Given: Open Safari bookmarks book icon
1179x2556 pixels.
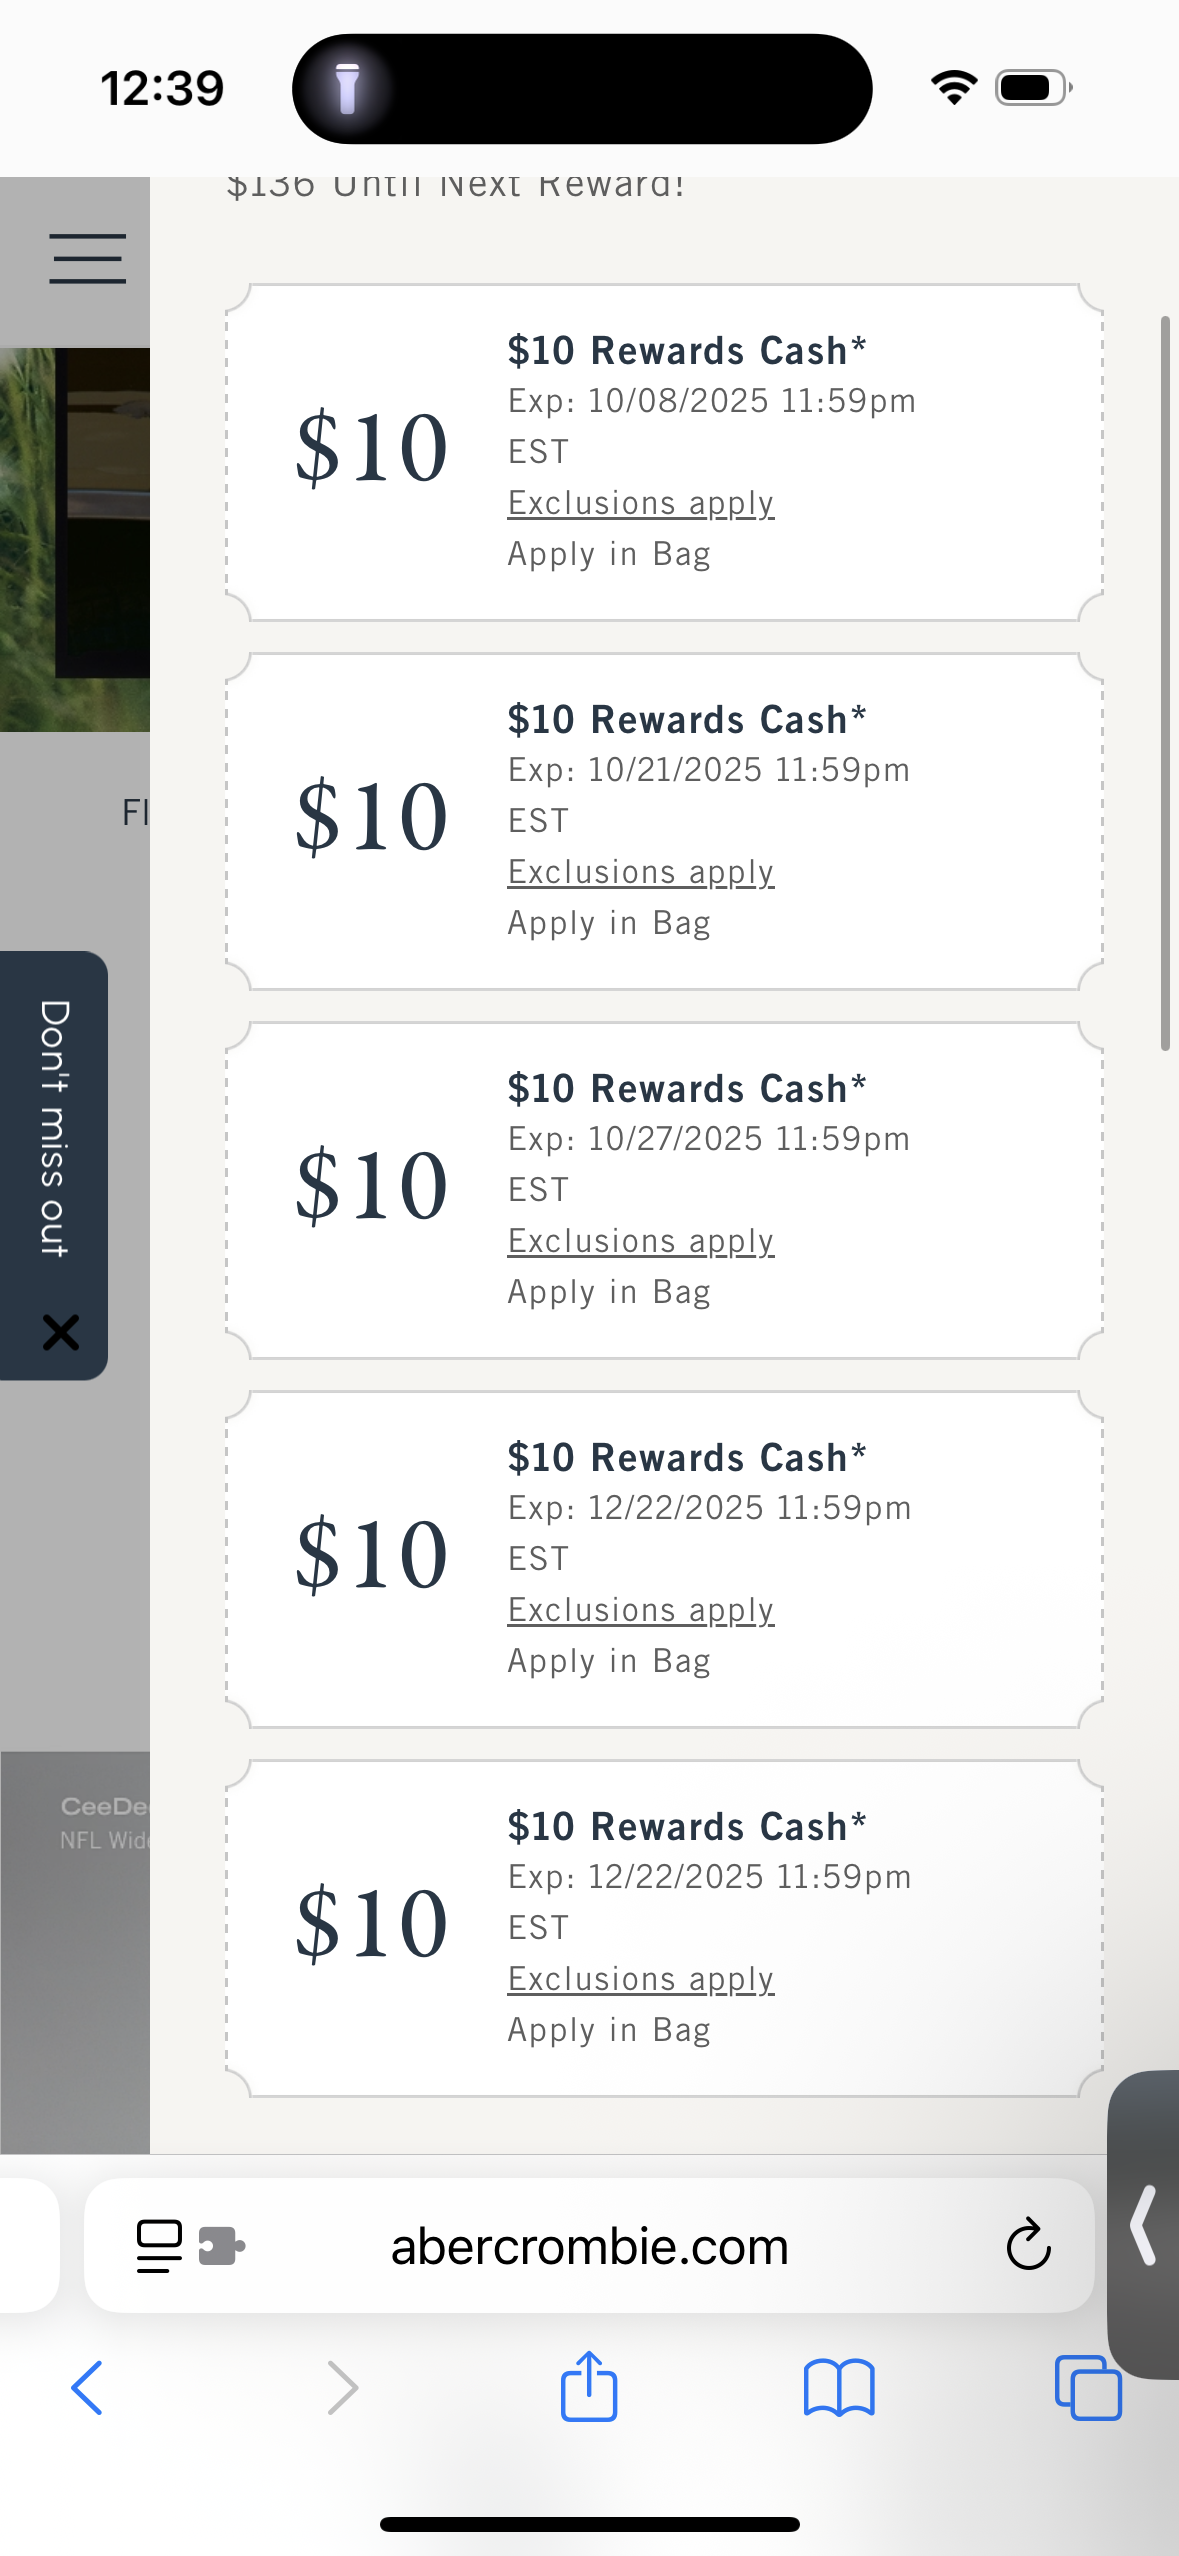Looking at the screenshot, I should 839,2388.
